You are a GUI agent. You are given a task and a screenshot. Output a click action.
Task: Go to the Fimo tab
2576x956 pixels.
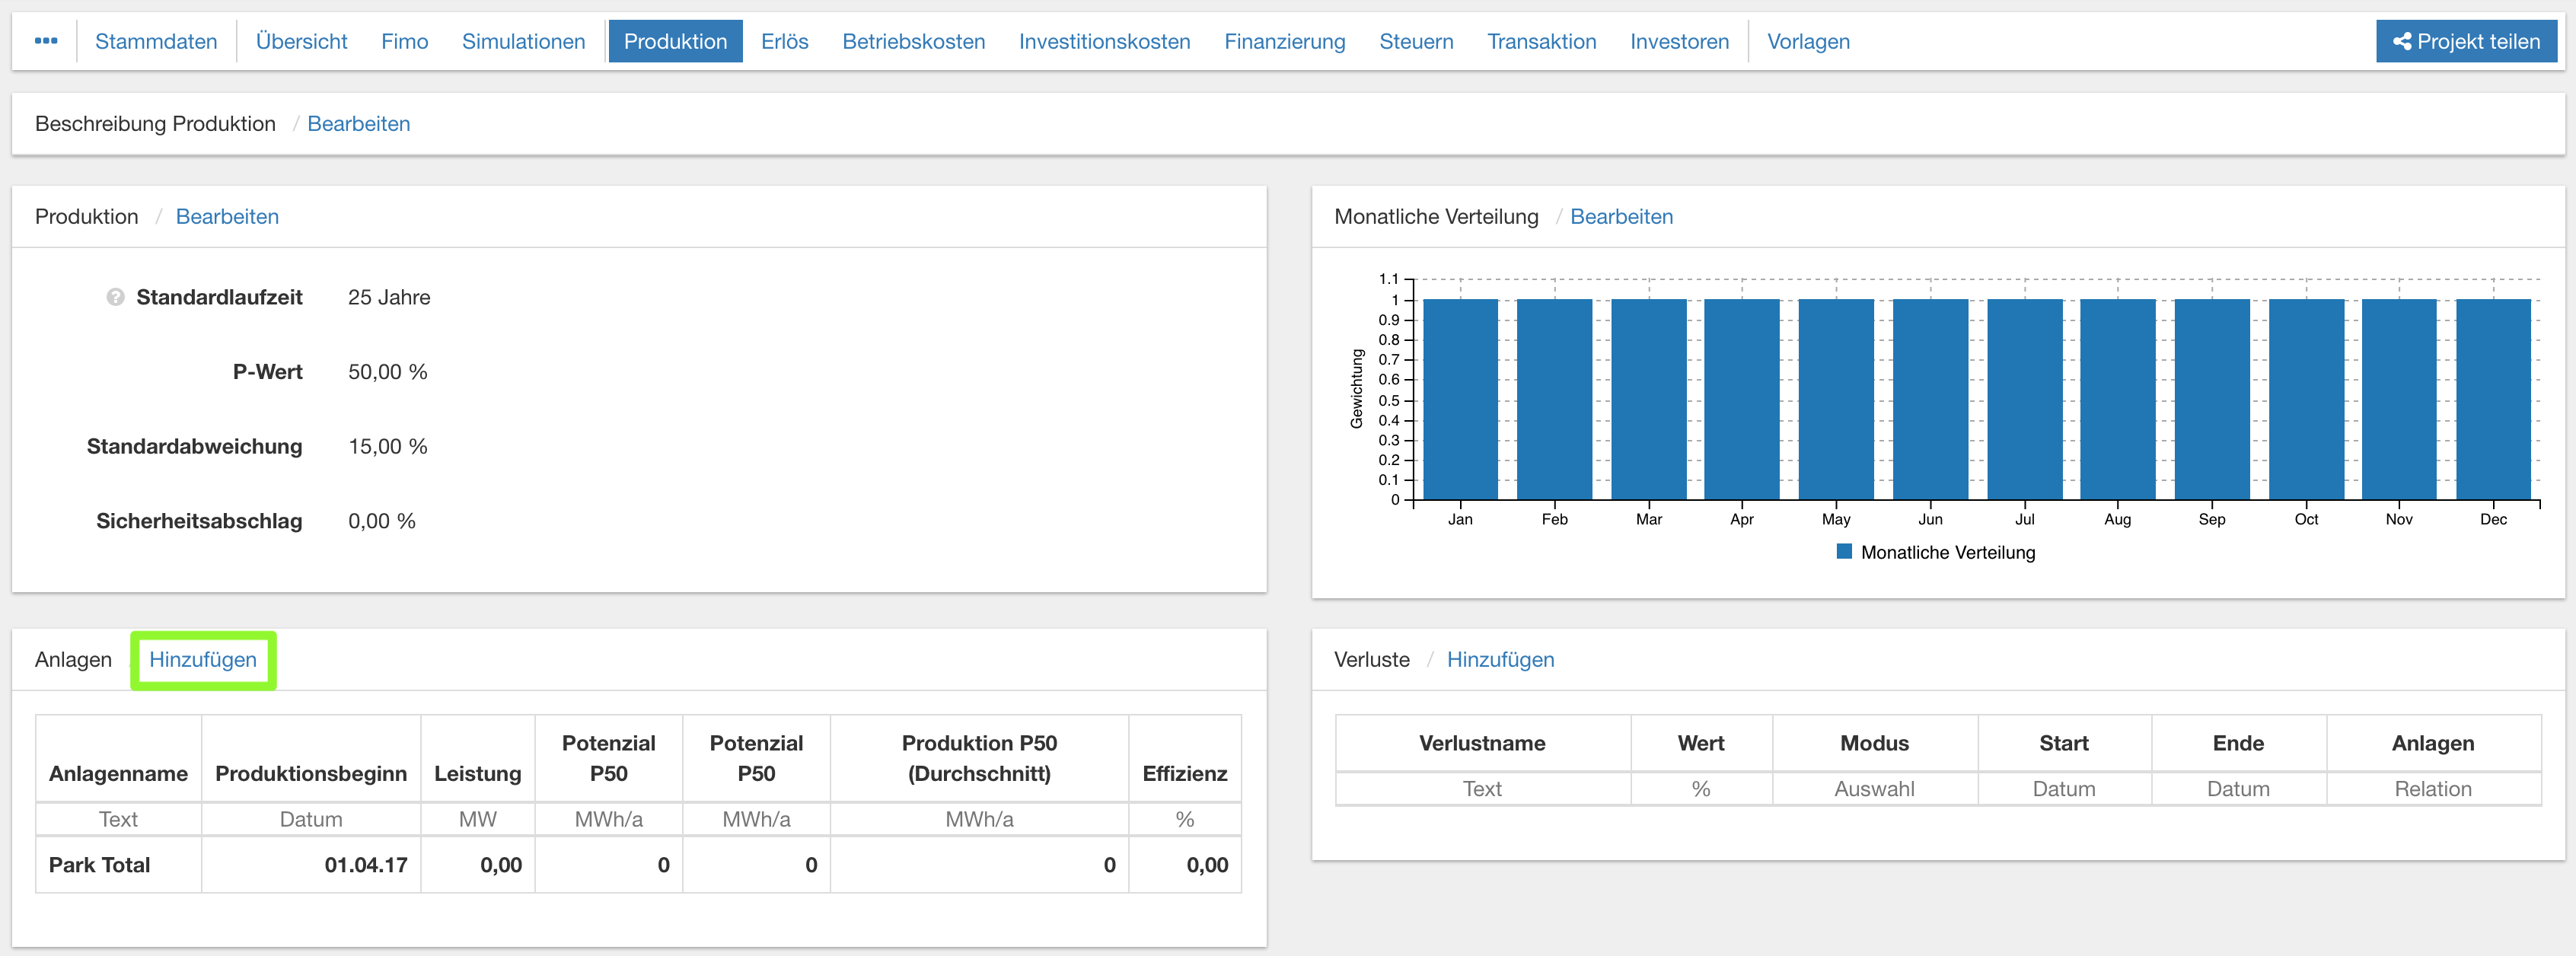pos(404,41)
